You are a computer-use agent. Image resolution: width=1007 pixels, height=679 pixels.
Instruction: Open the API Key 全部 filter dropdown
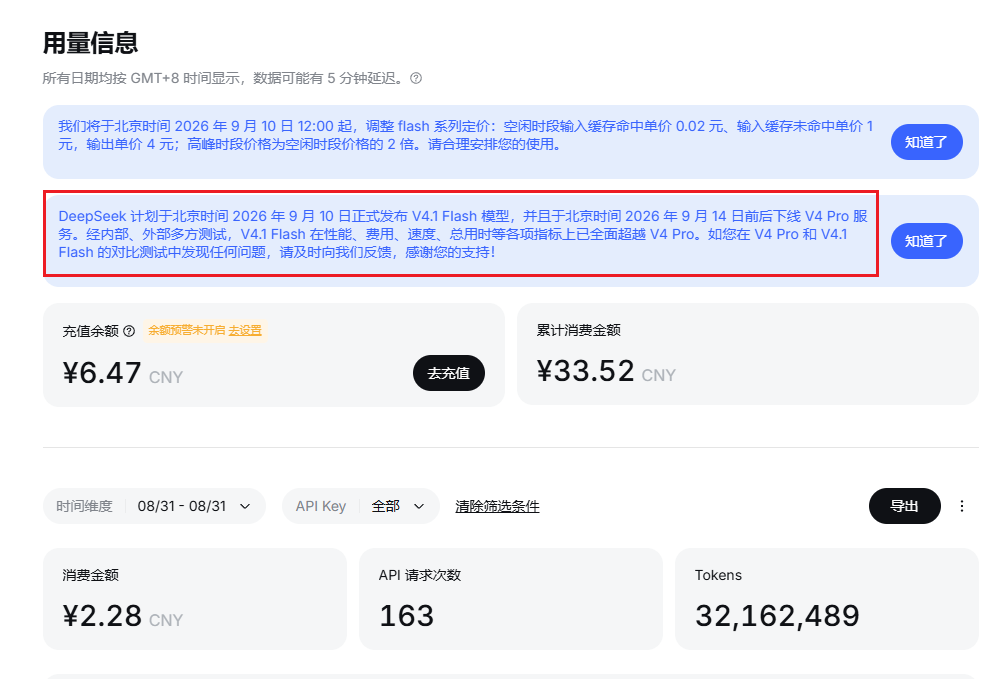click(360, 506)
